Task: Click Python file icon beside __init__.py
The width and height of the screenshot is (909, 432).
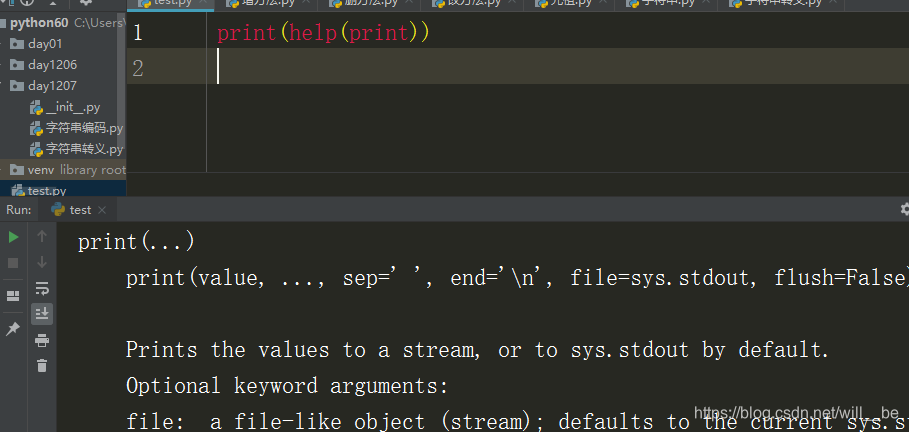Action: tap(37, 108)
